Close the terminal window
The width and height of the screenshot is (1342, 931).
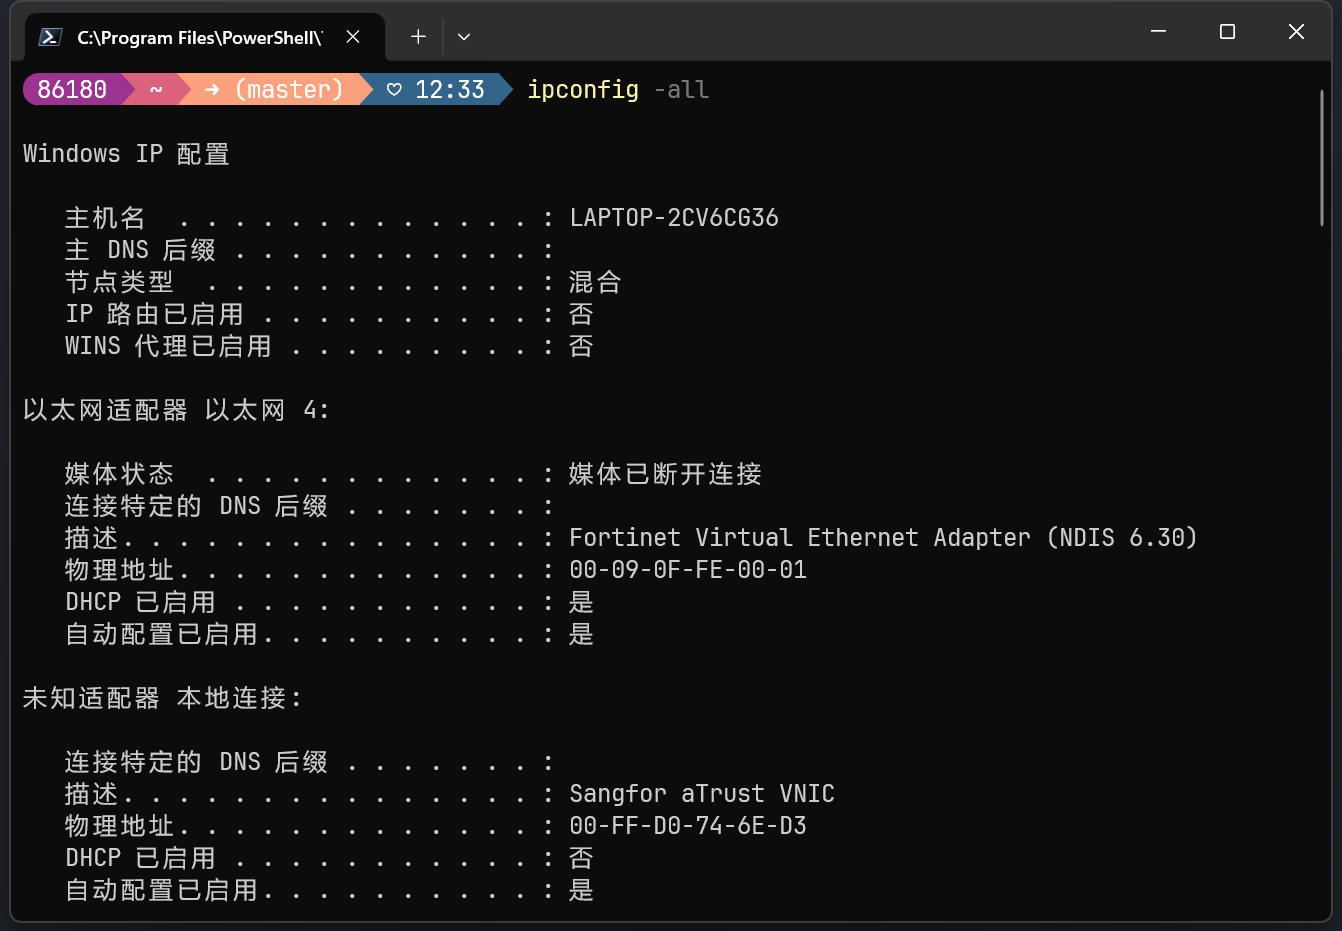(1296, 32)
